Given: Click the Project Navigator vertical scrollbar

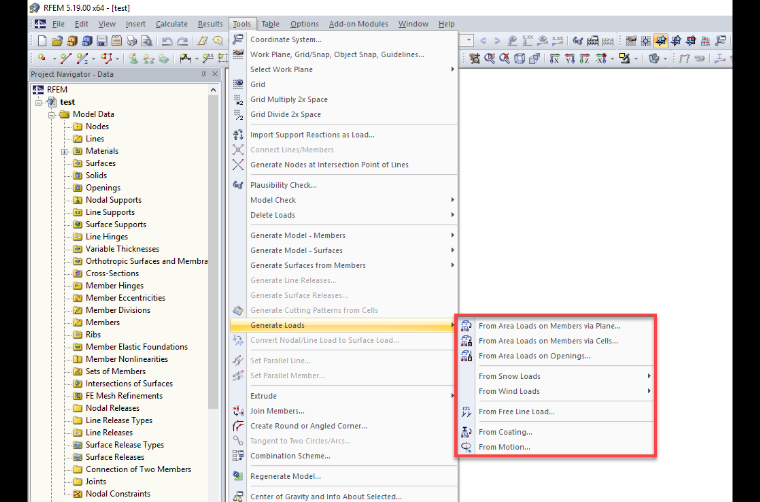Looking at the screenshot, I should 213,252.
